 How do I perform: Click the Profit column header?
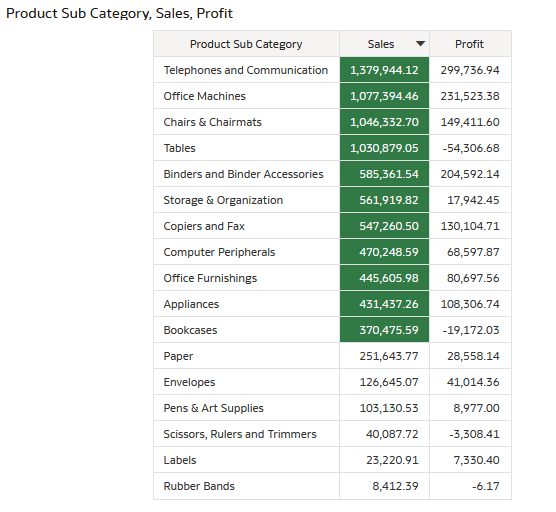[x=470, y=44]
